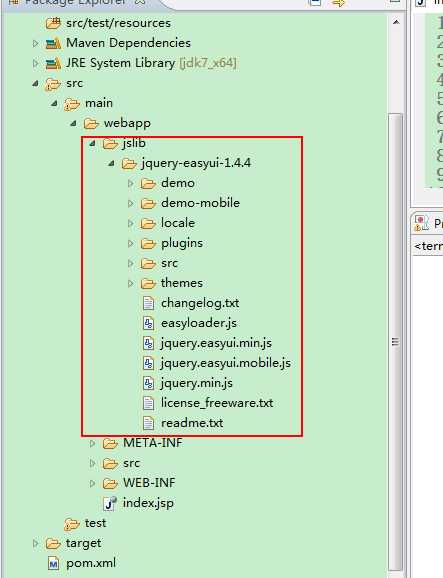Select the license_freeware.txt file name
The height and width of the screenshot is (578, 443).
tap(217, 403)
